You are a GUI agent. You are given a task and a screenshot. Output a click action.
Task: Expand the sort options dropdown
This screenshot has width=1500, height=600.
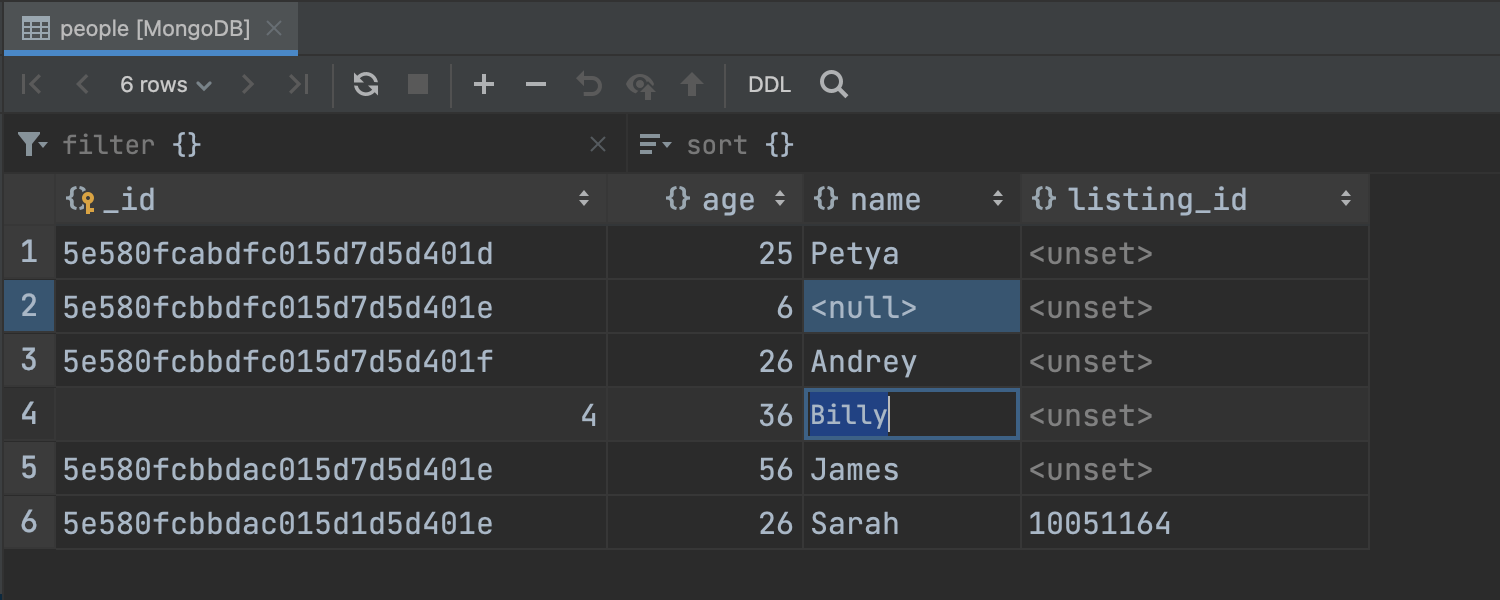pos(656,145)
